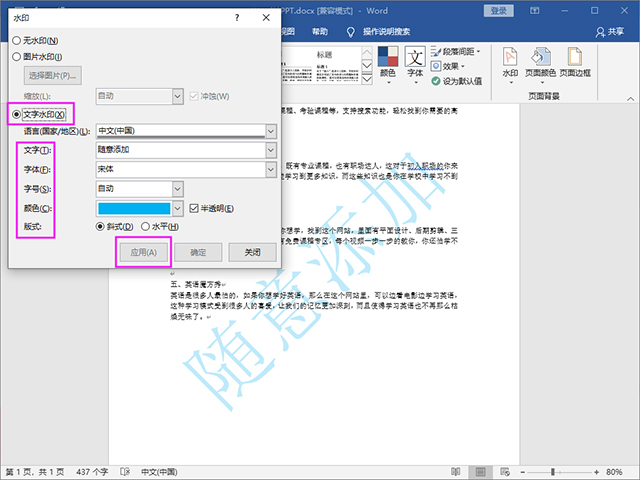The width and height of the screenshot is (640, 480).
Task: Click OK (确定) button
Action: tap(198, 252)
